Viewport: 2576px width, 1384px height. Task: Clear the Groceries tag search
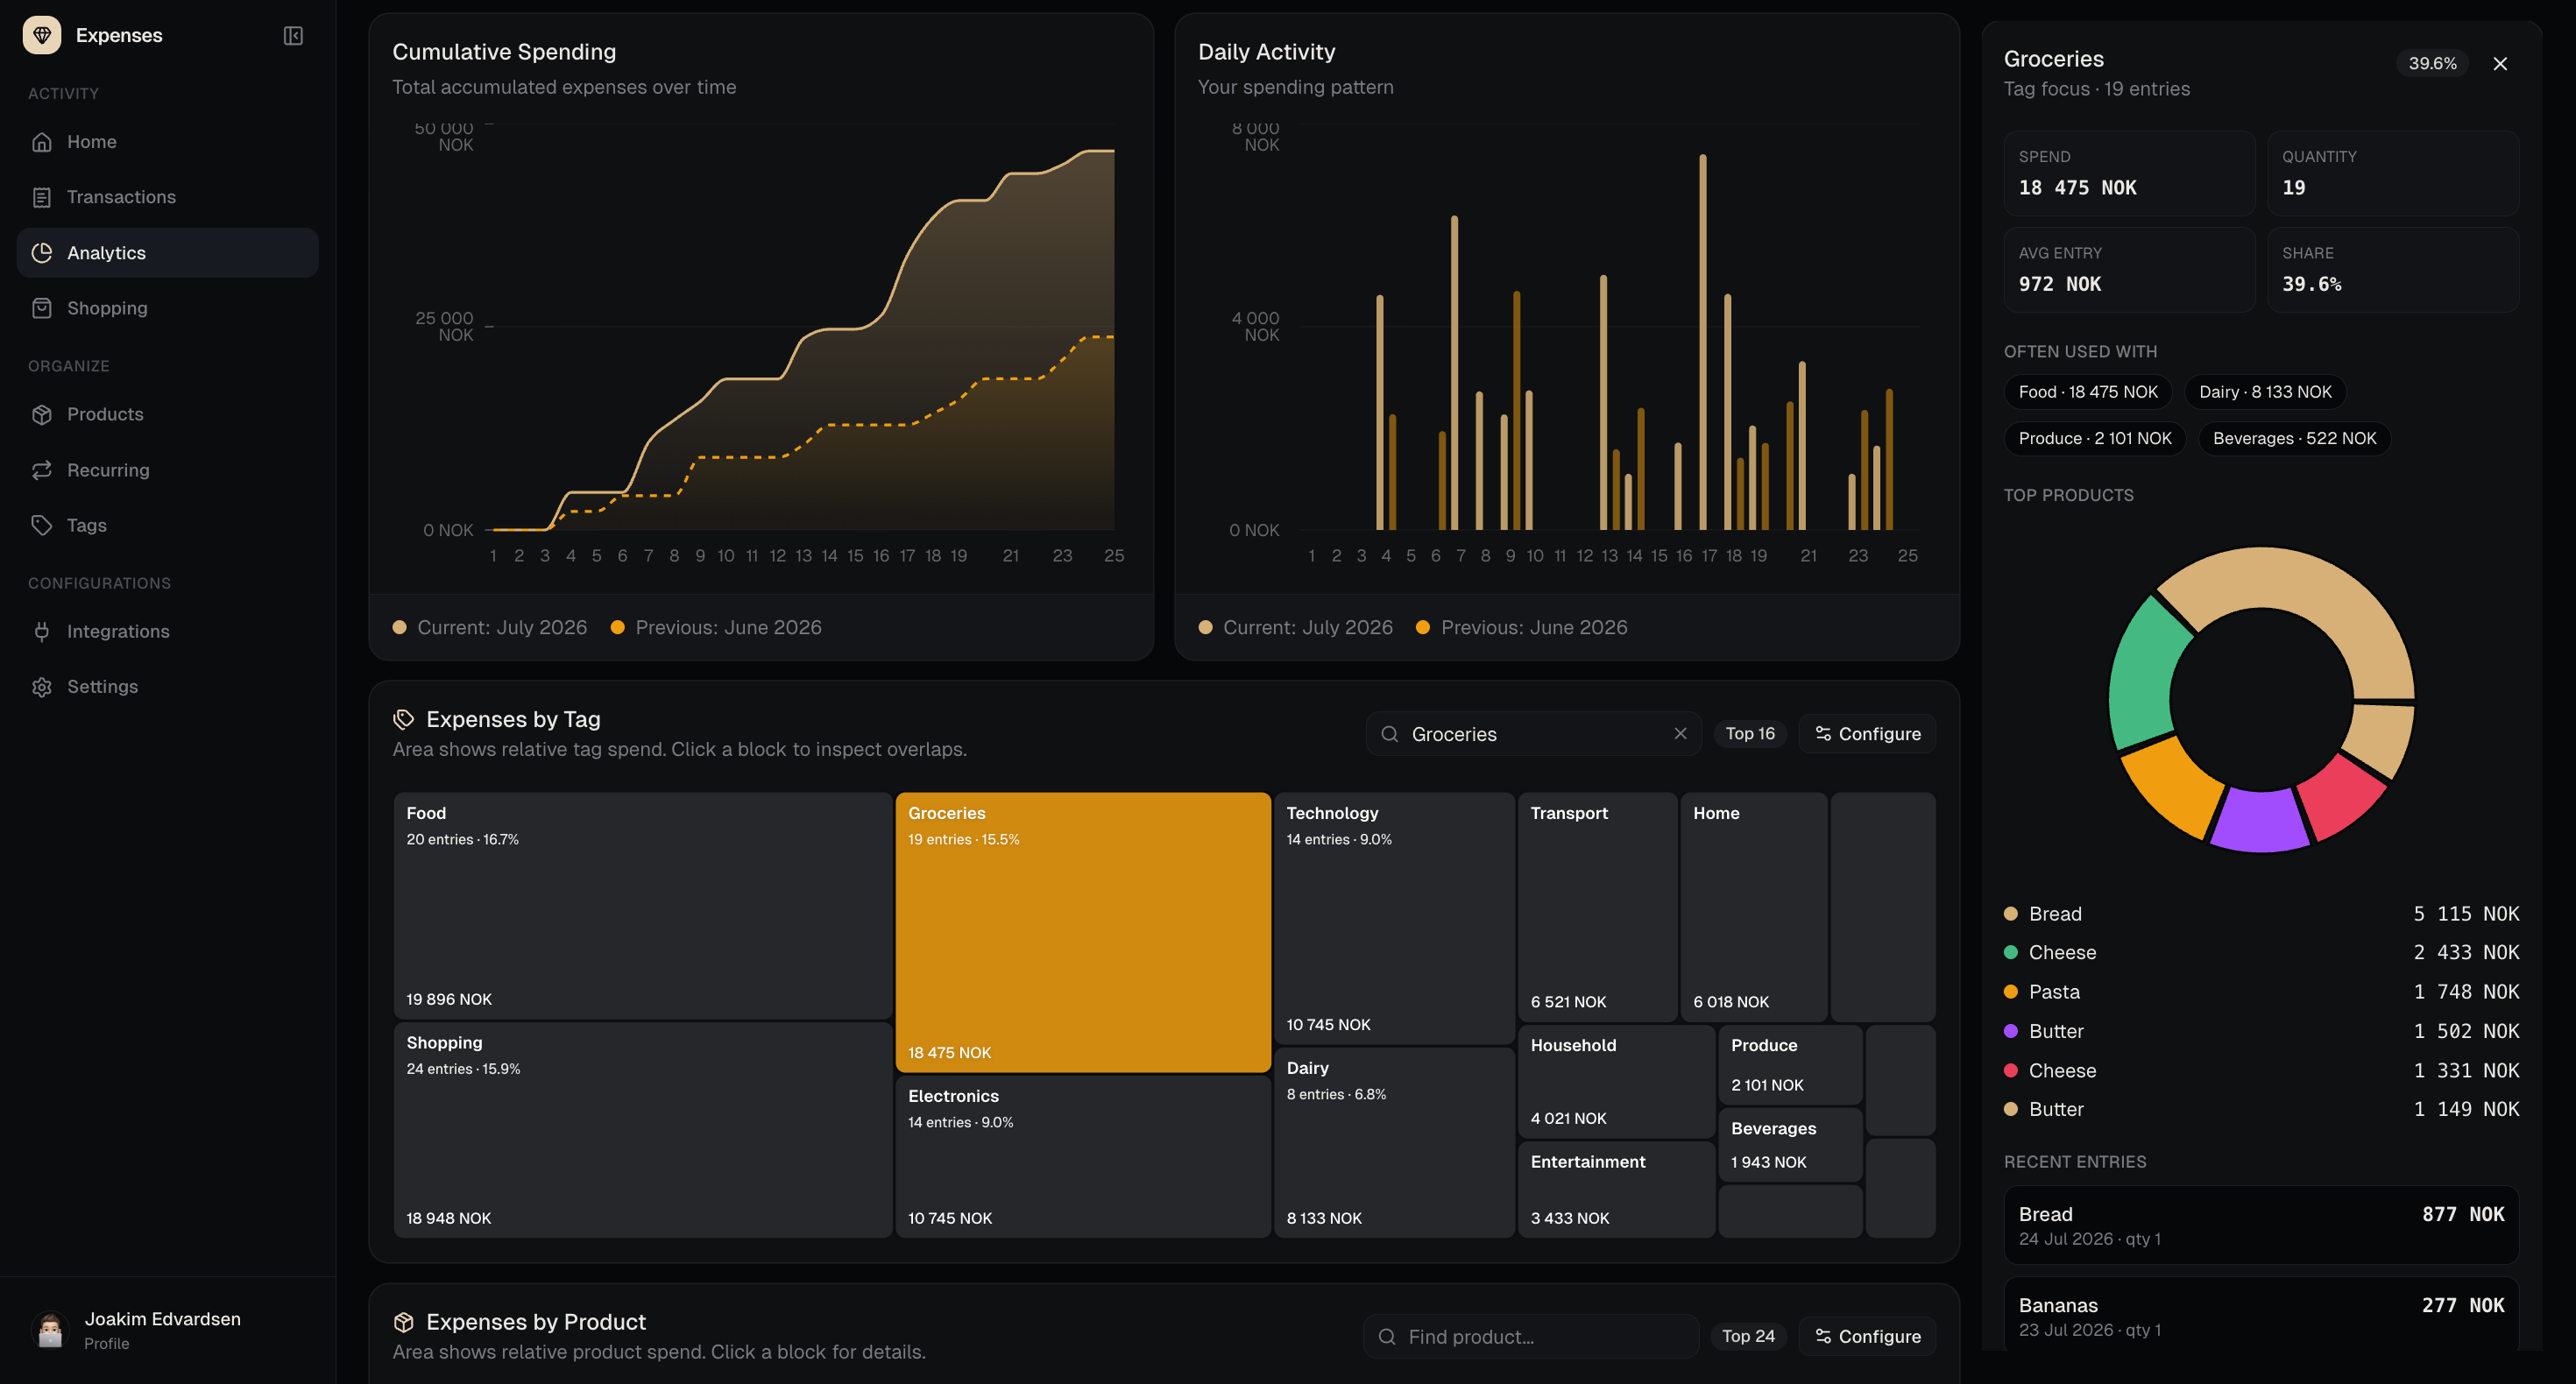click(1680, 734)
